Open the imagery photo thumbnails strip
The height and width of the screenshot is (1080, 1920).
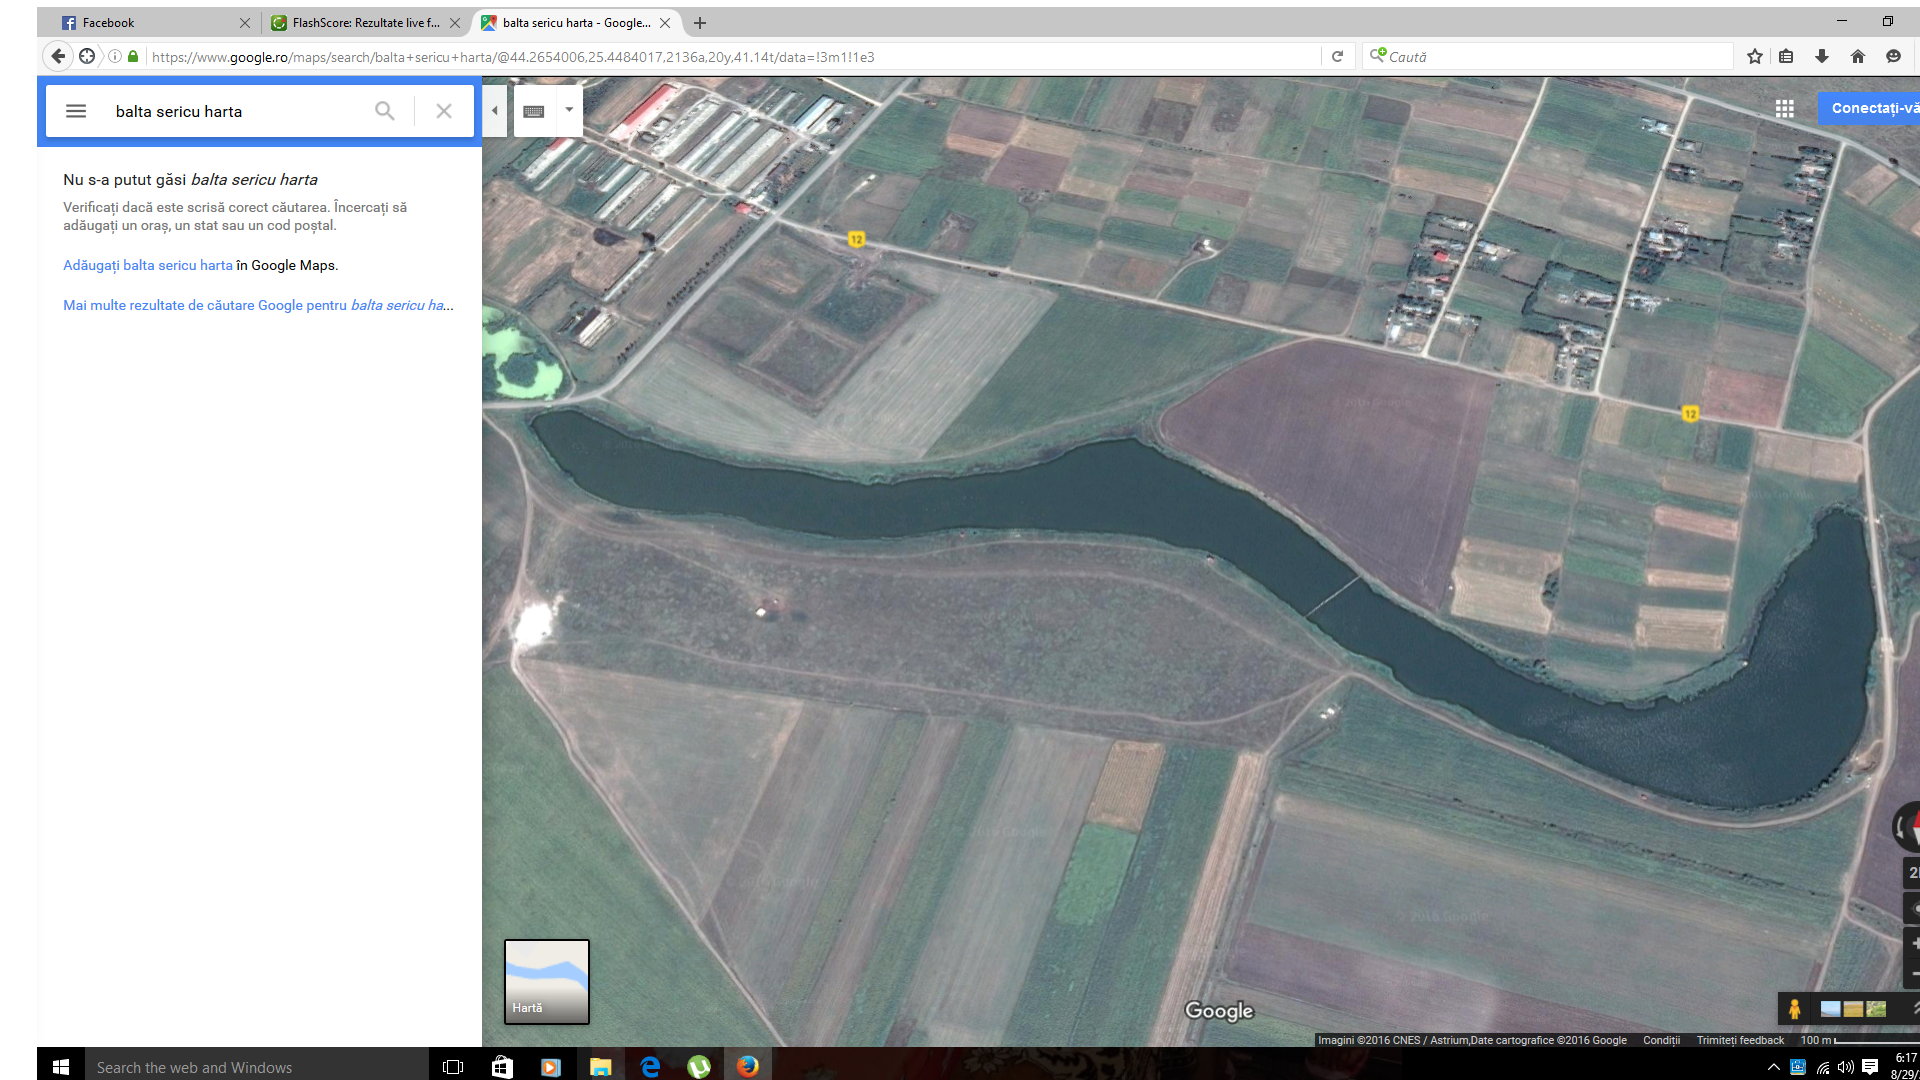coord(1853,1009)
